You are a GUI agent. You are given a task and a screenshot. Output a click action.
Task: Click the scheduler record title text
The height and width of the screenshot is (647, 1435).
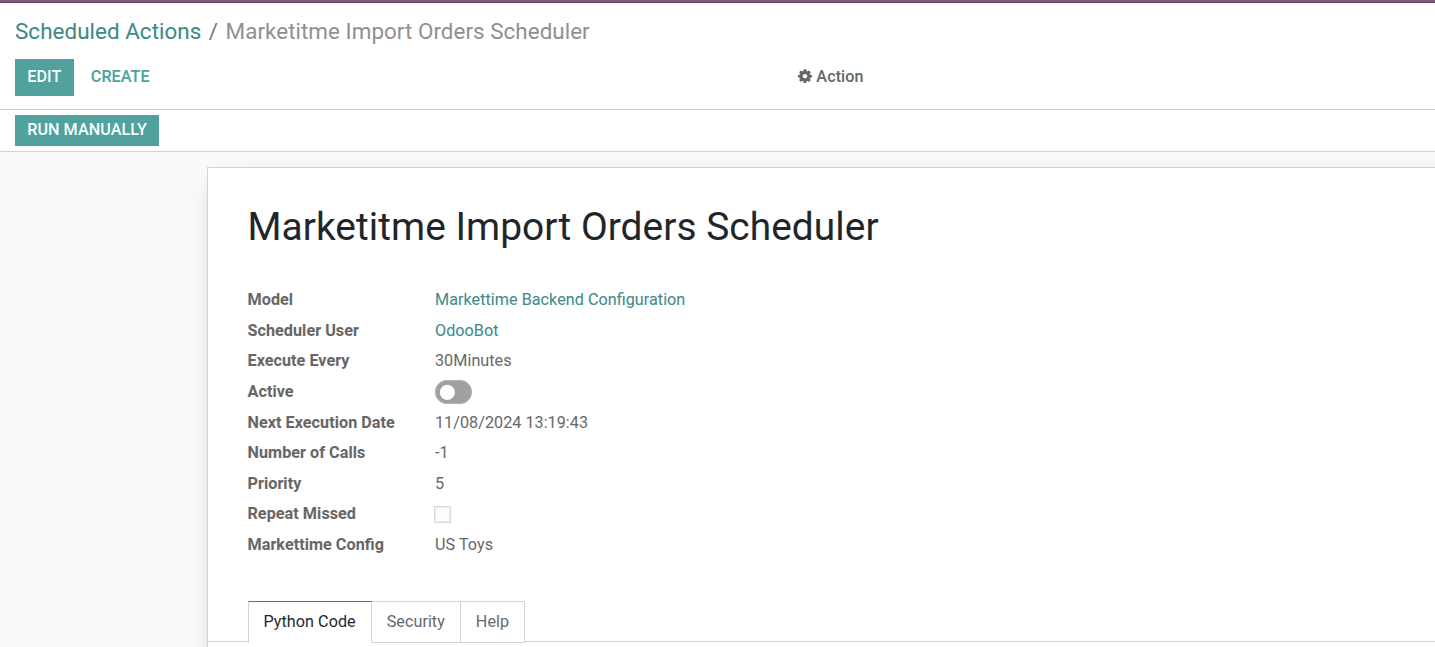[x=562, y=226]
